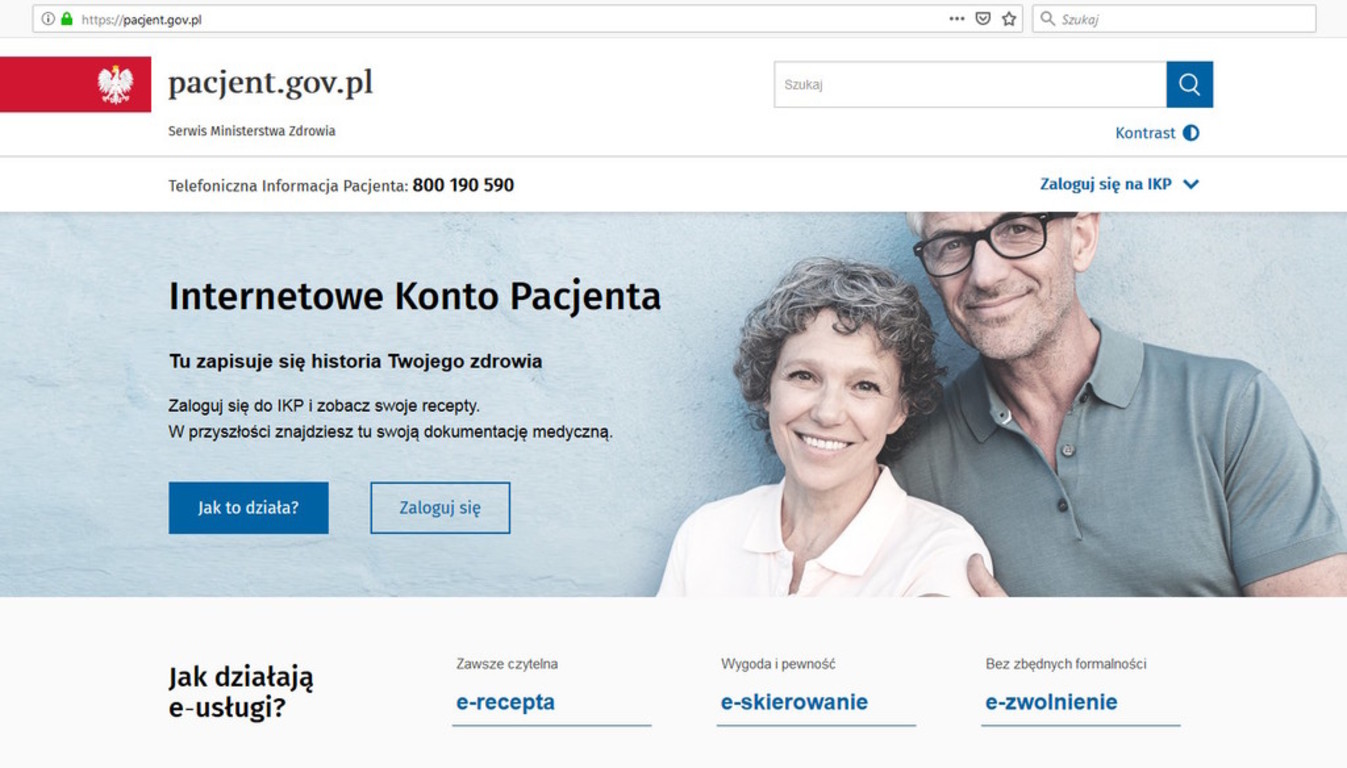
Task: Click Serwis Ministerstwa Zdrowia text
Action: [x=252, y=131]
